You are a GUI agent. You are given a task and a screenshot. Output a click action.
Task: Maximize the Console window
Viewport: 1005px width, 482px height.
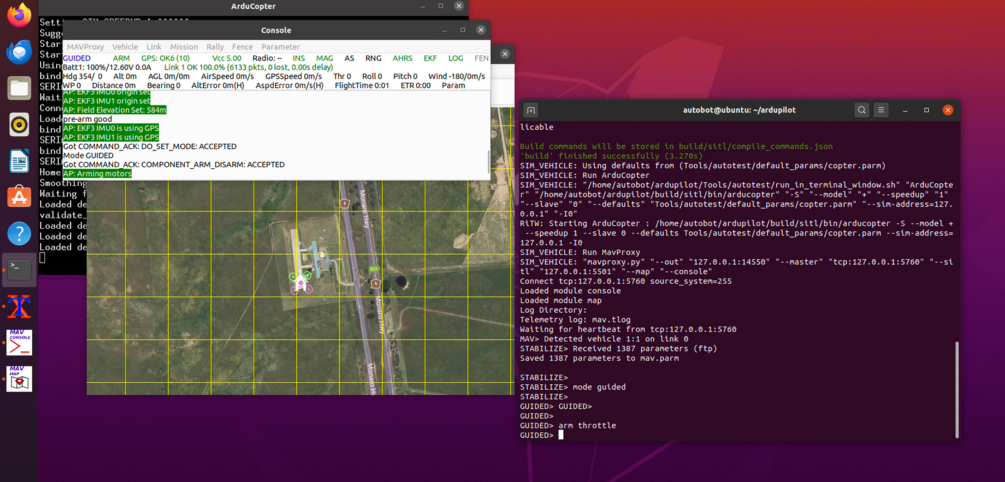click(x=463, y=30)
